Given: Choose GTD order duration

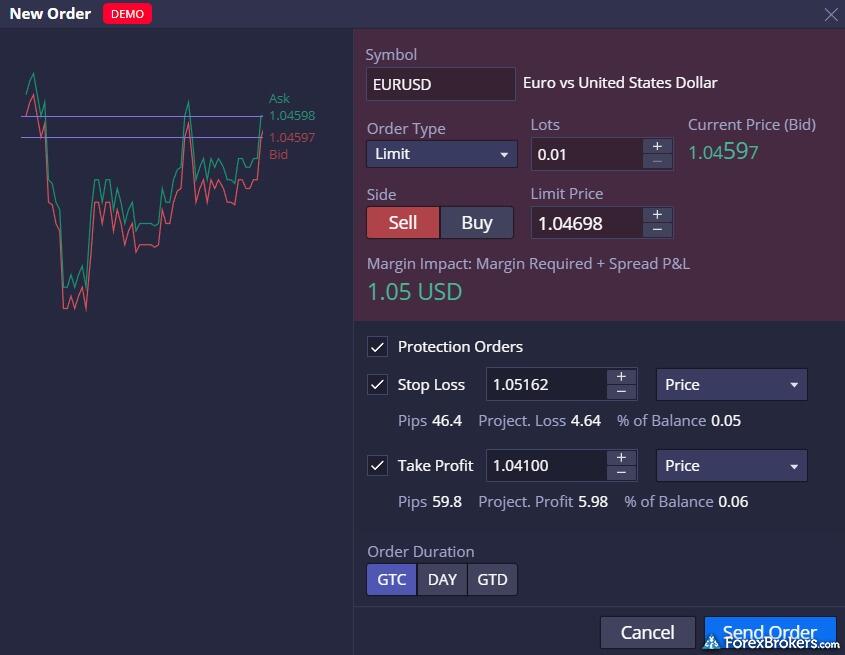Looking at the screenshot, I should [492, 580].
